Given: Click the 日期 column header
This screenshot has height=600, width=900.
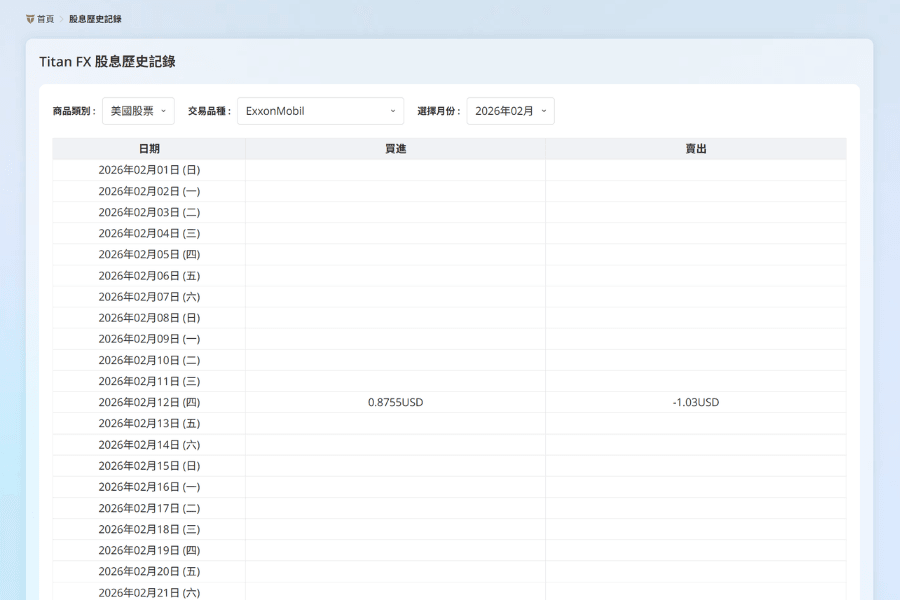Looking at the screenshot, I should [x=149, y=149].
